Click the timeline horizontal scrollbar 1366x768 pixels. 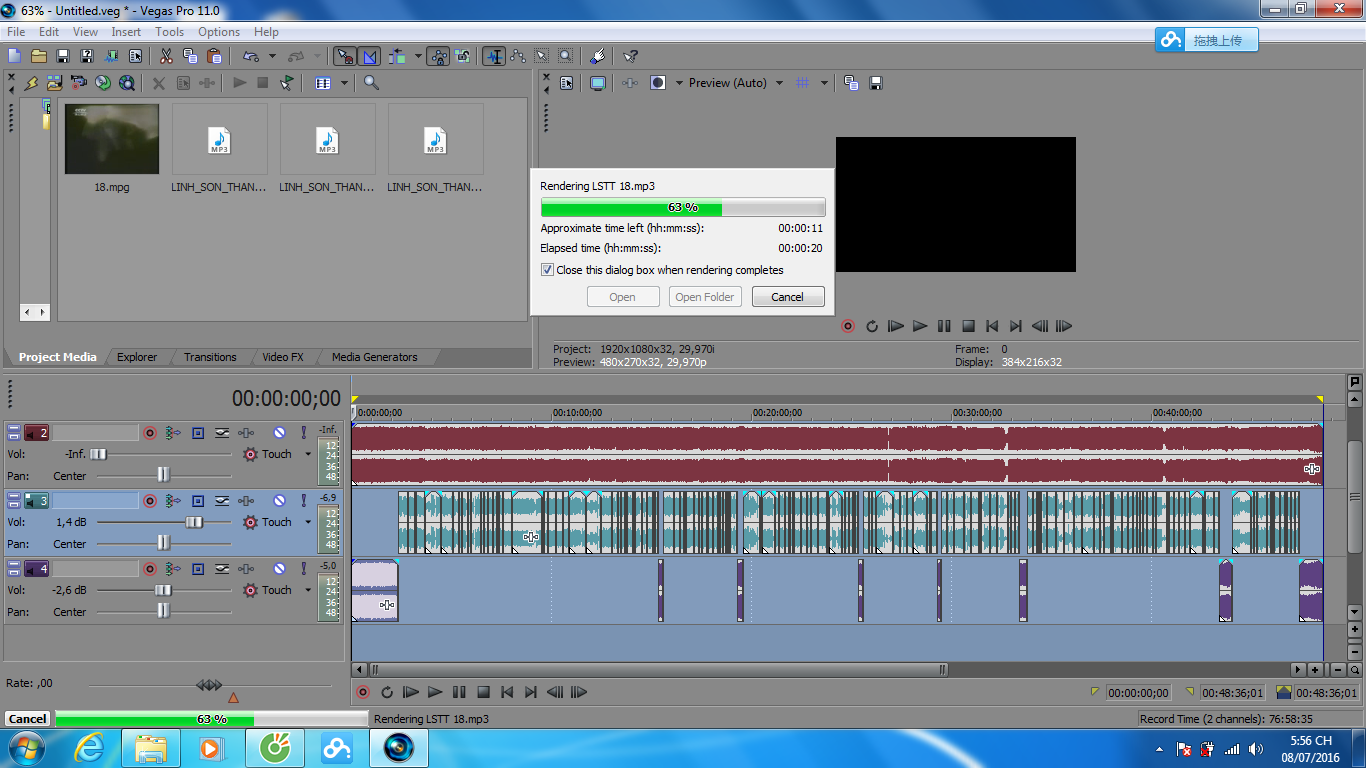coord(658,670)
